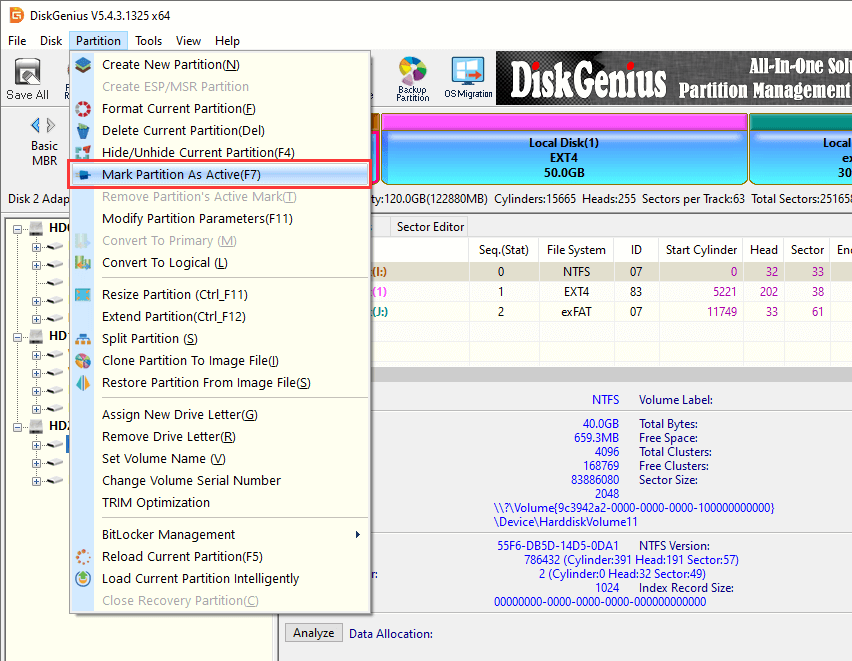The width and height of the screenshot is (852, 661).
Task: Click the Clone Partition To Image File icon
Action: pyautogui.click(x=83, y=361)
